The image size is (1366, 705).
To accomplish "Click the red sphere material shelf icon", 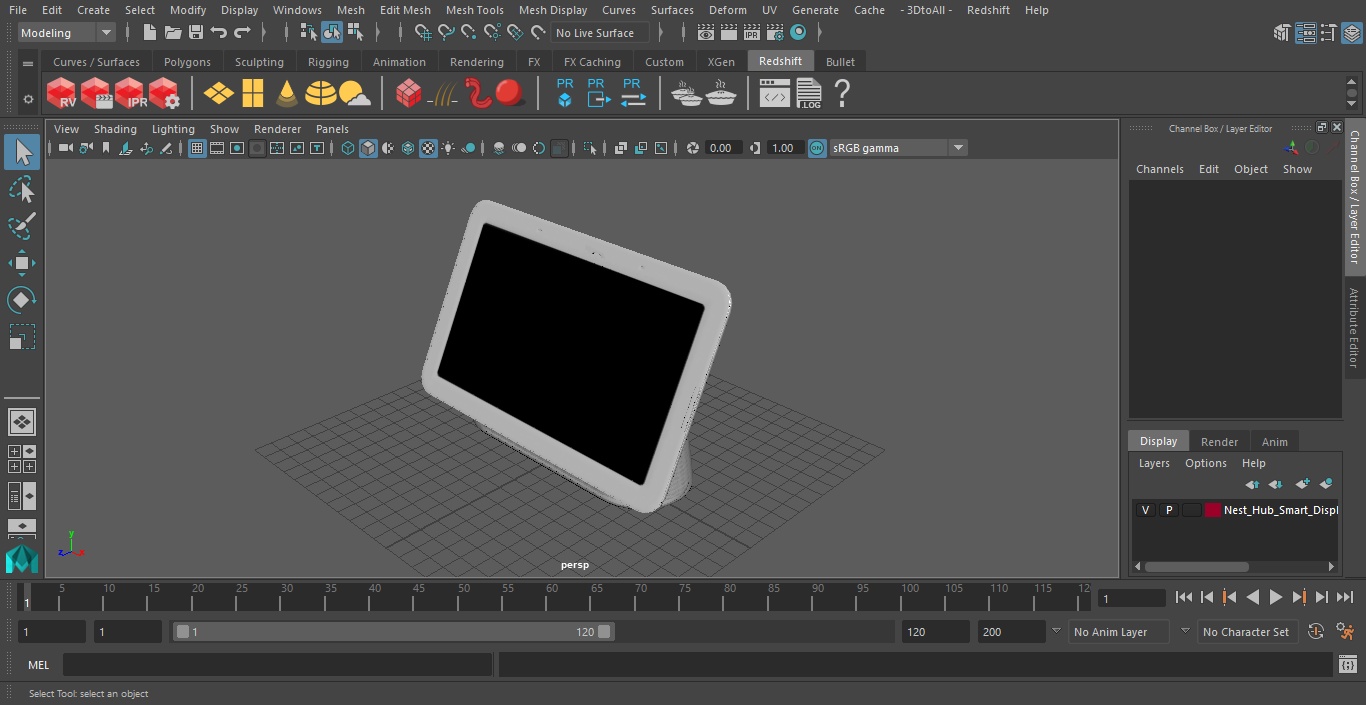I will tap(510, 94).
